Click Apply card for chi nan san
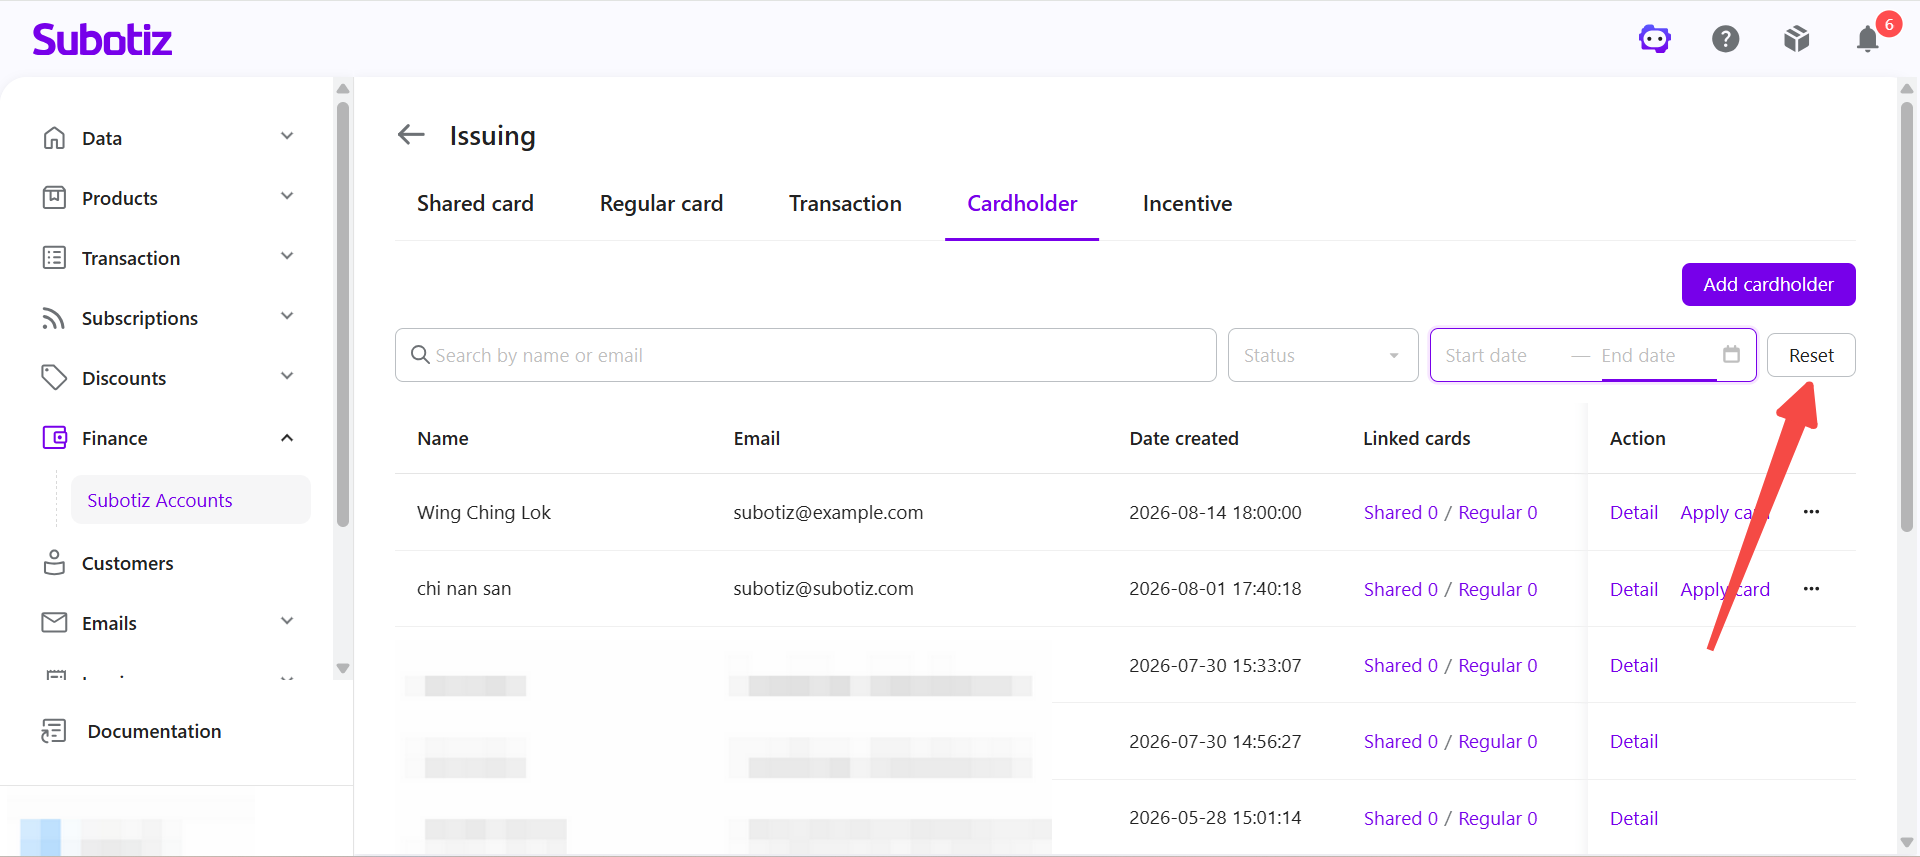Viewport: 1920px width, 857px height. coord(1725,589)
